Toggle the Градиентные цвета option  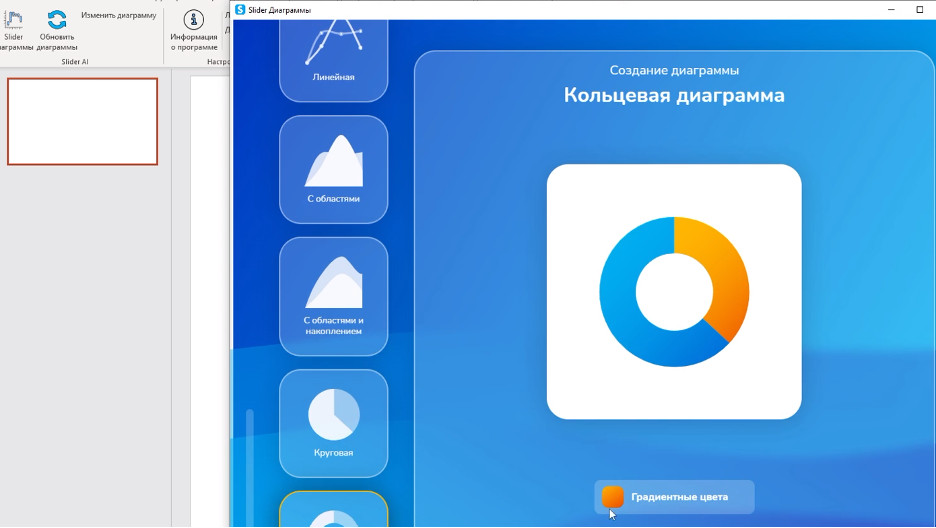(x=675, y=497)
